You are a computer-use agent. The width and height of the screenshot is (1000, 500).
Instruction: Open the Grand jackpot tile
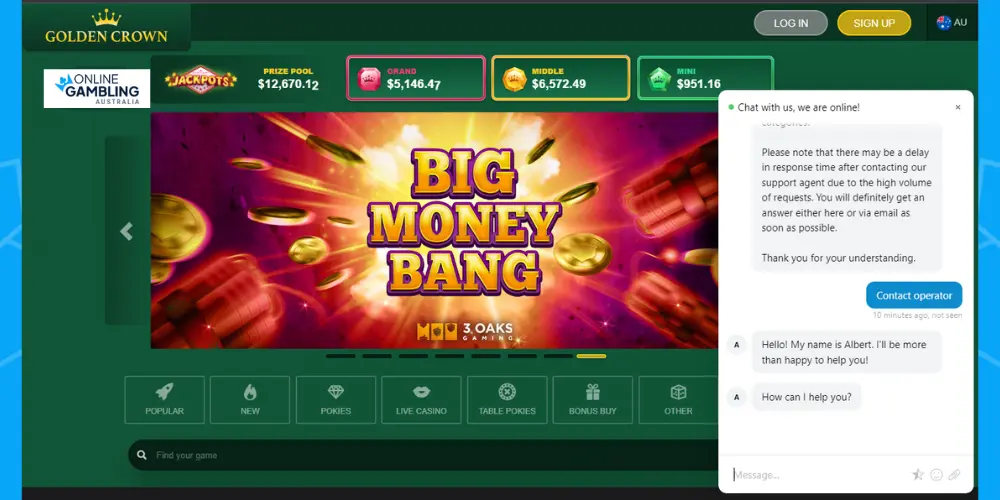416,78
